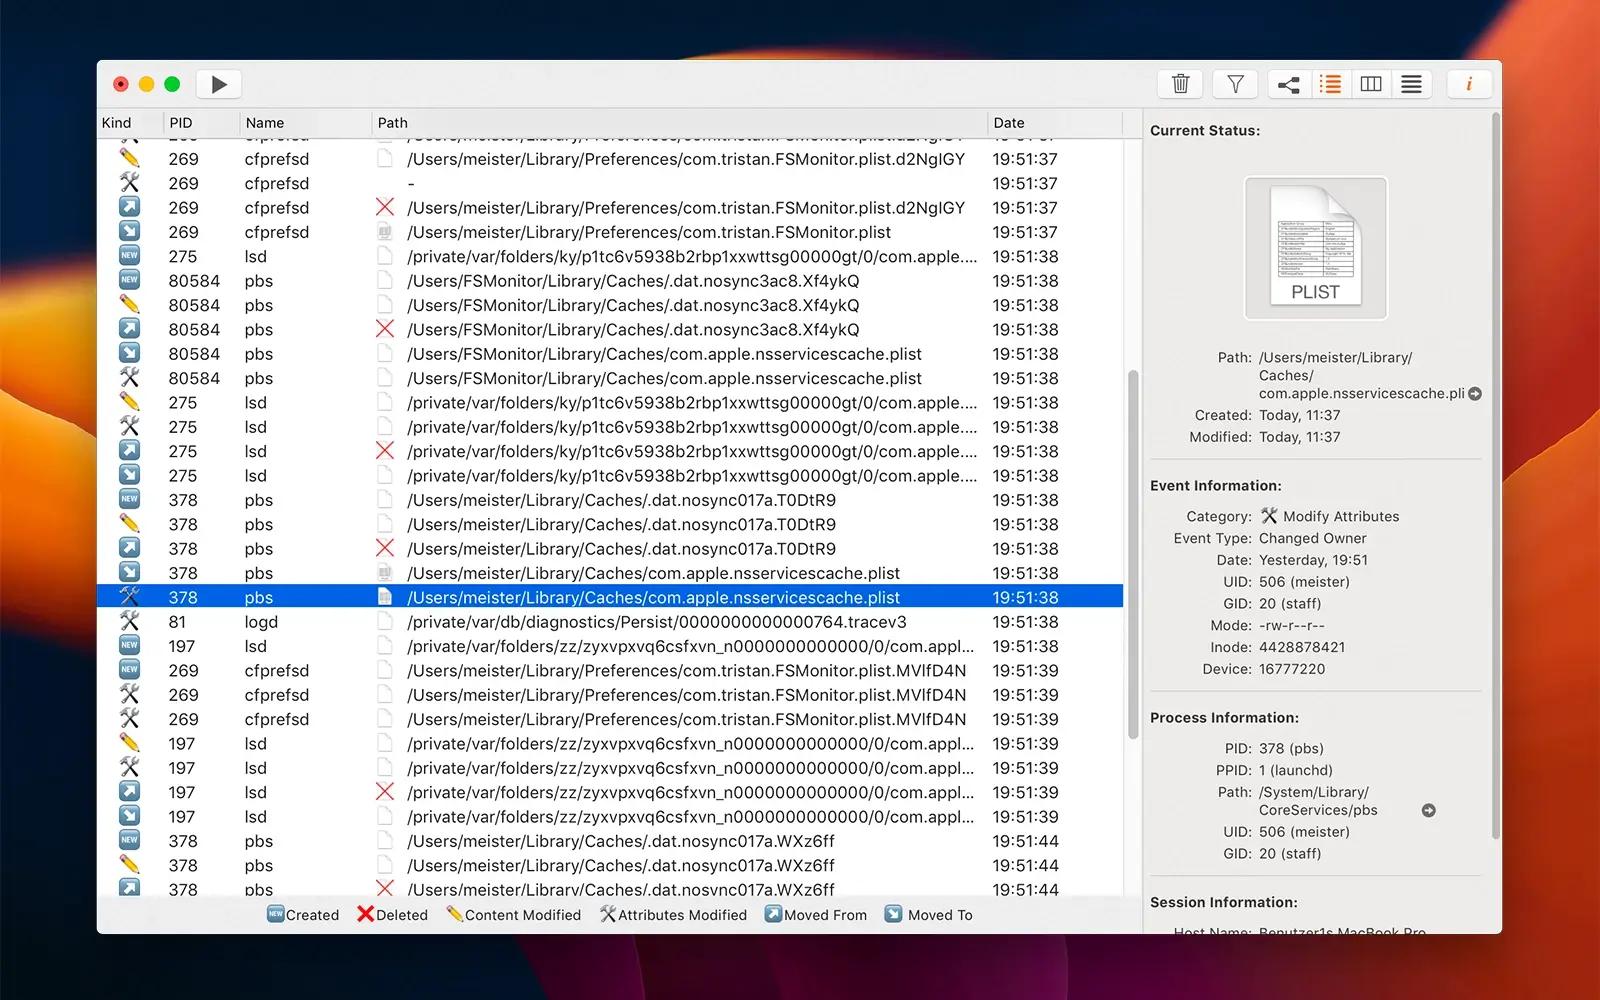Click the Yesterday, 19:51 date value
Screen dimensions: 1600x1000
click(1313, 560)
